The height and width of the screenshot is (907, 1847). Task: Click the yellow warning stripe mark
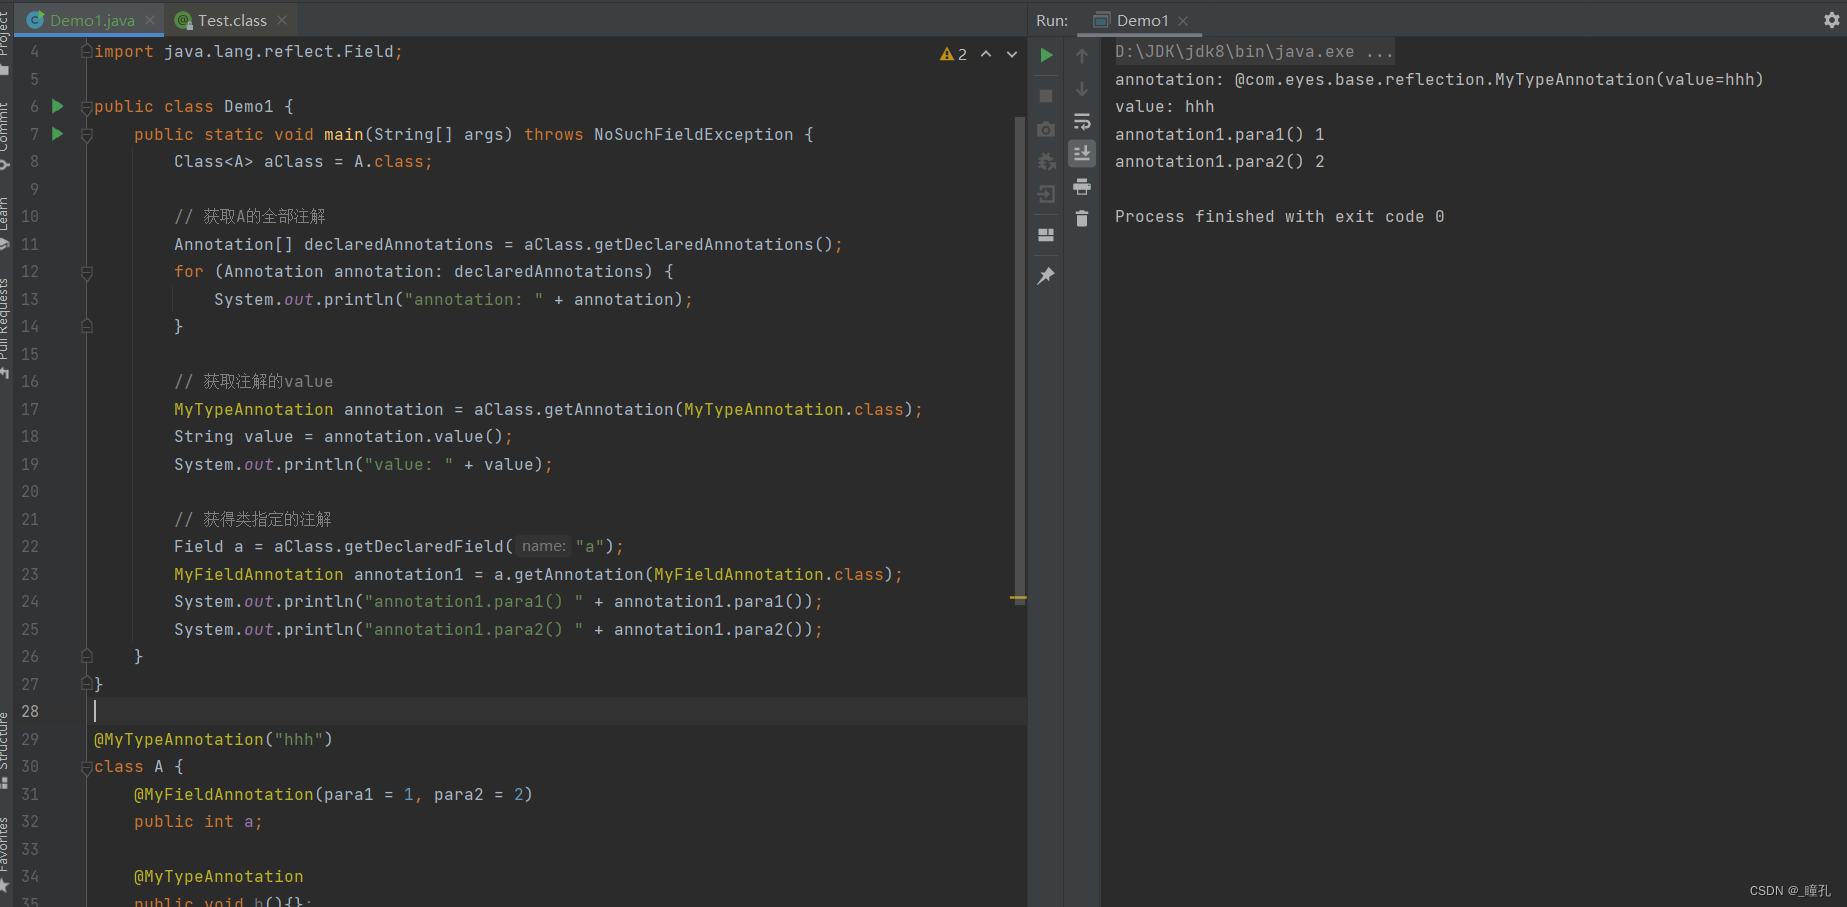pyautogui.click(x=1018, y=598)
